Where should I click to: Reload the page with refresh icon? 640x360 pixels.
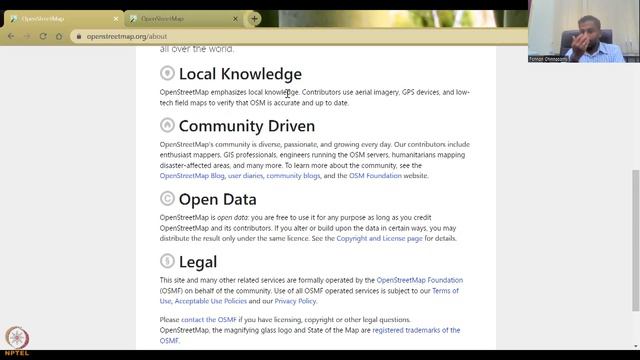pyautogui.click(x=43, y=36)
